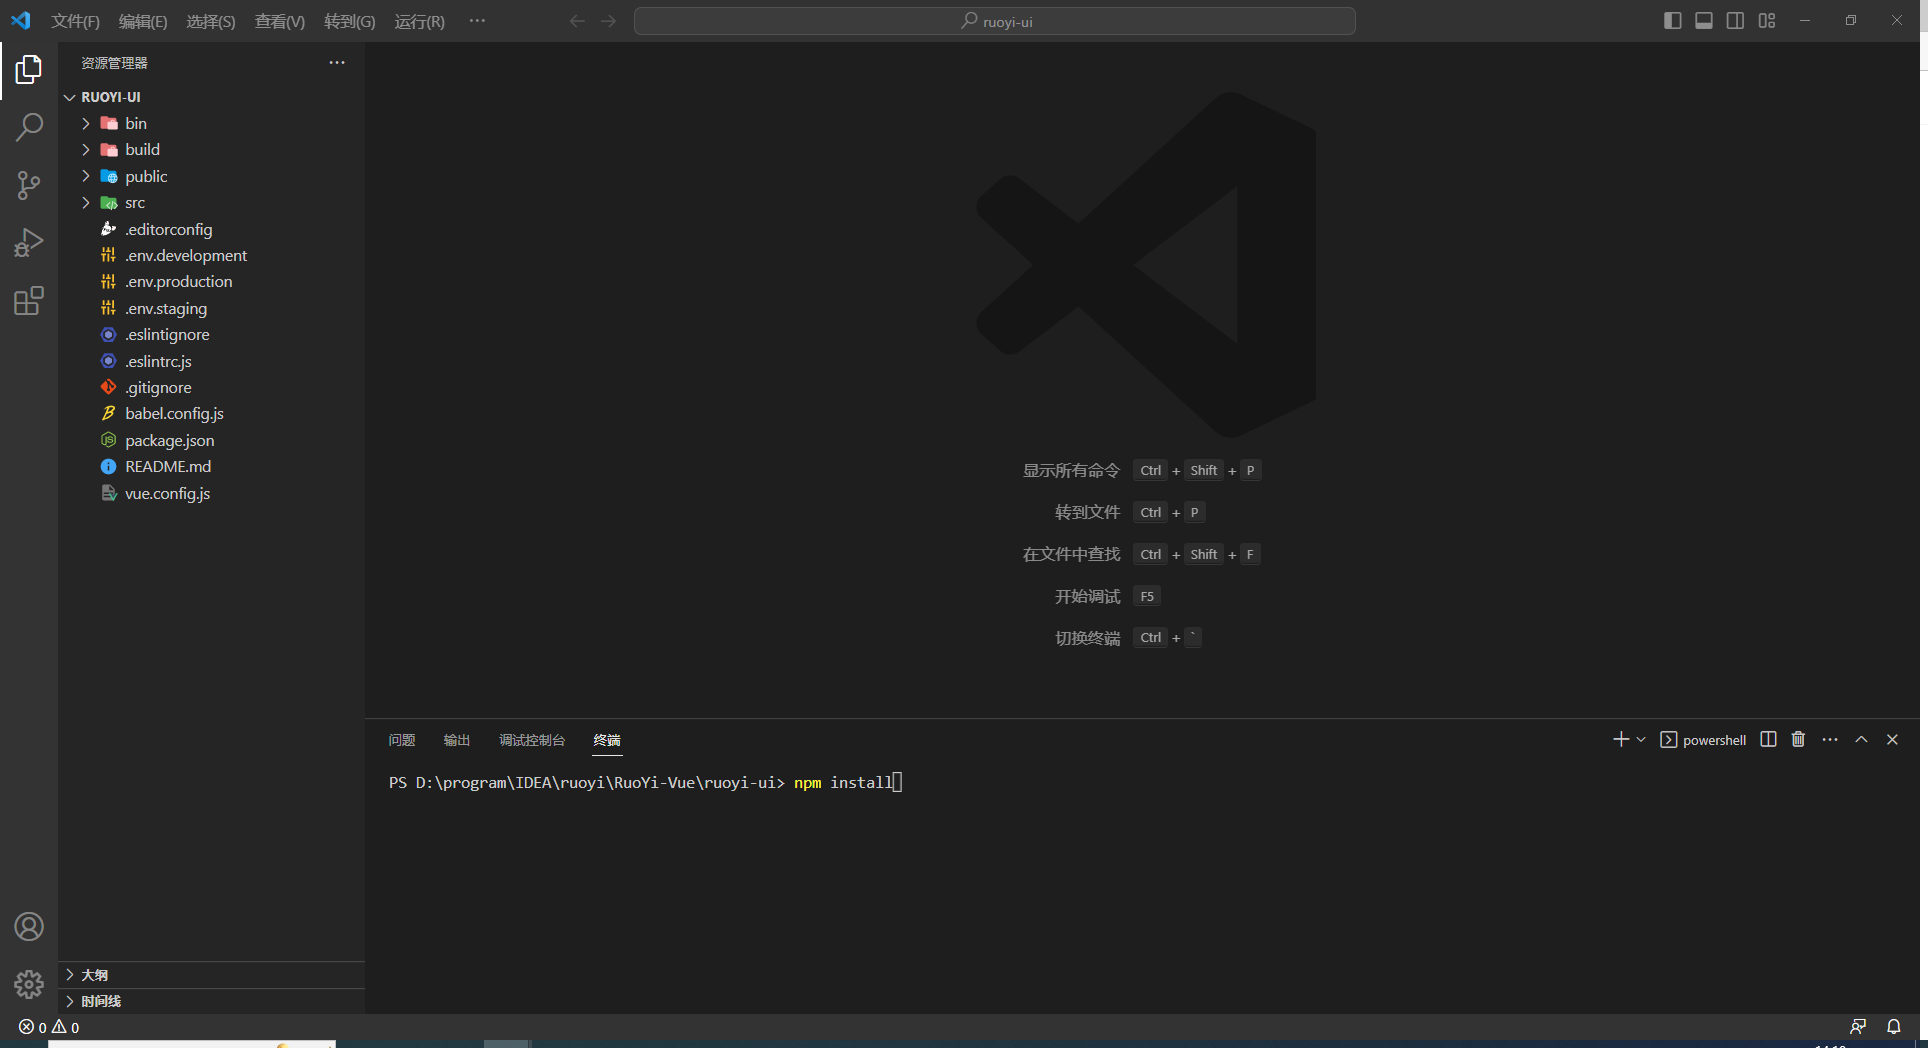Expand the 大纲 outline section

(211, 975)
